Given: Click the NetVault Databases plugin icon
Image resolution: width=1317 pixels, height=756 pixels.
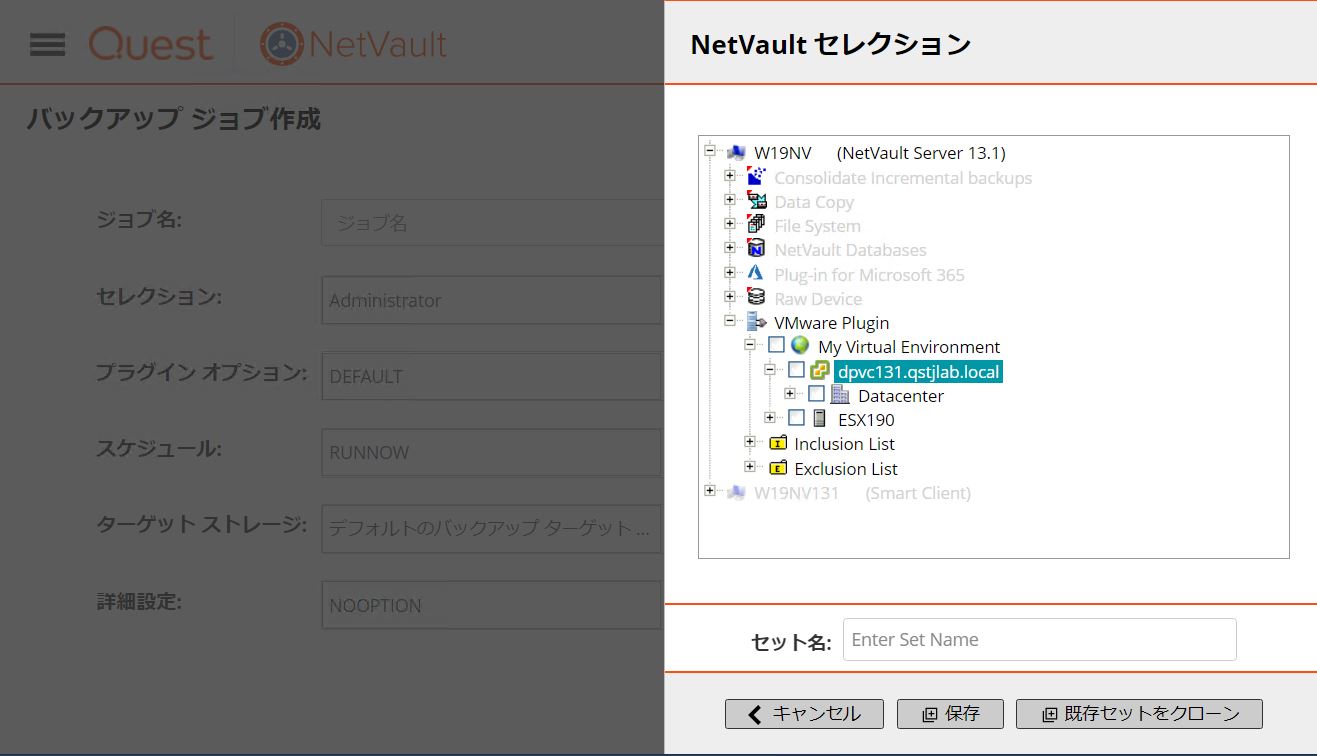Looking at the screenshot, I should (x=757, y=249).
